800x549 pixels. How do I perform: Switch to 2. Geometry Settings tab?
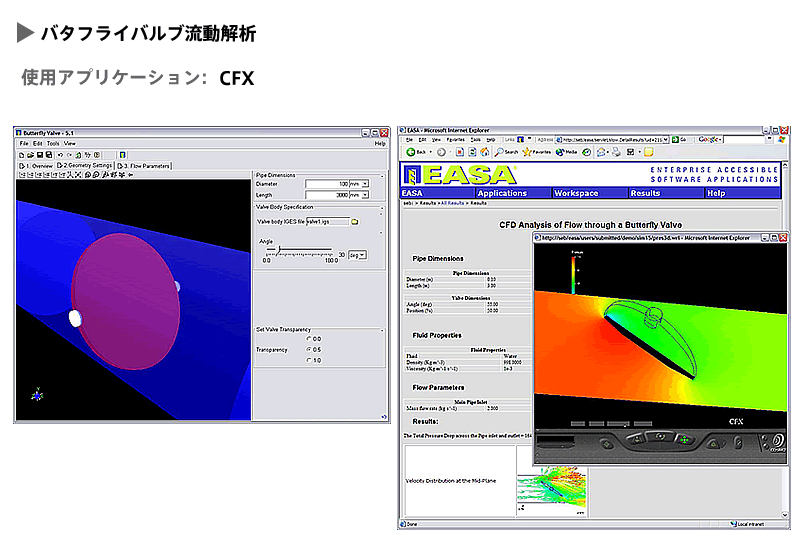tap(84, 165)
